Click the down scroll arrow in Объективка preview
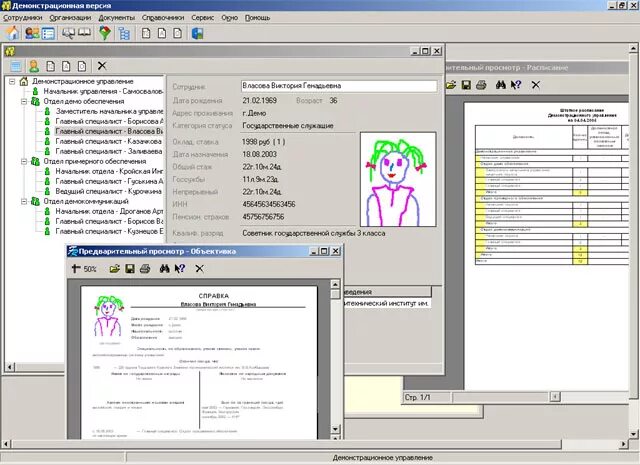 (336, 429)
